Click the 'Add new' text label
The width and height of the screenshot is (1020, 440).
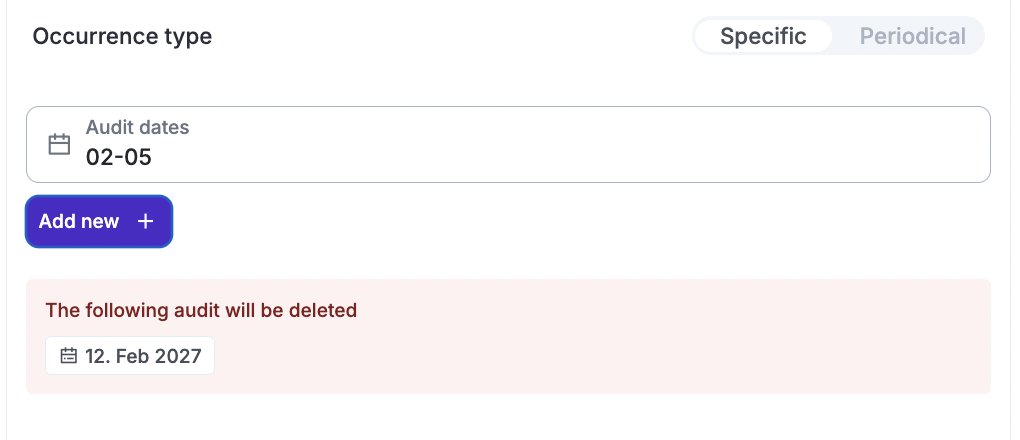(79, 222)
